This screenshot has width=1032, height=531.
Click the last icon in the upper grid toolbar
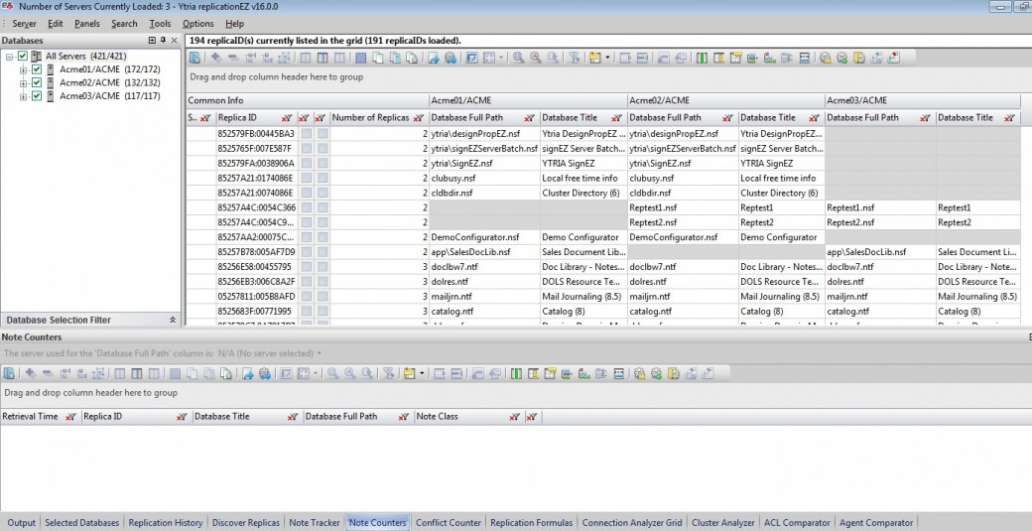point(894,57)
